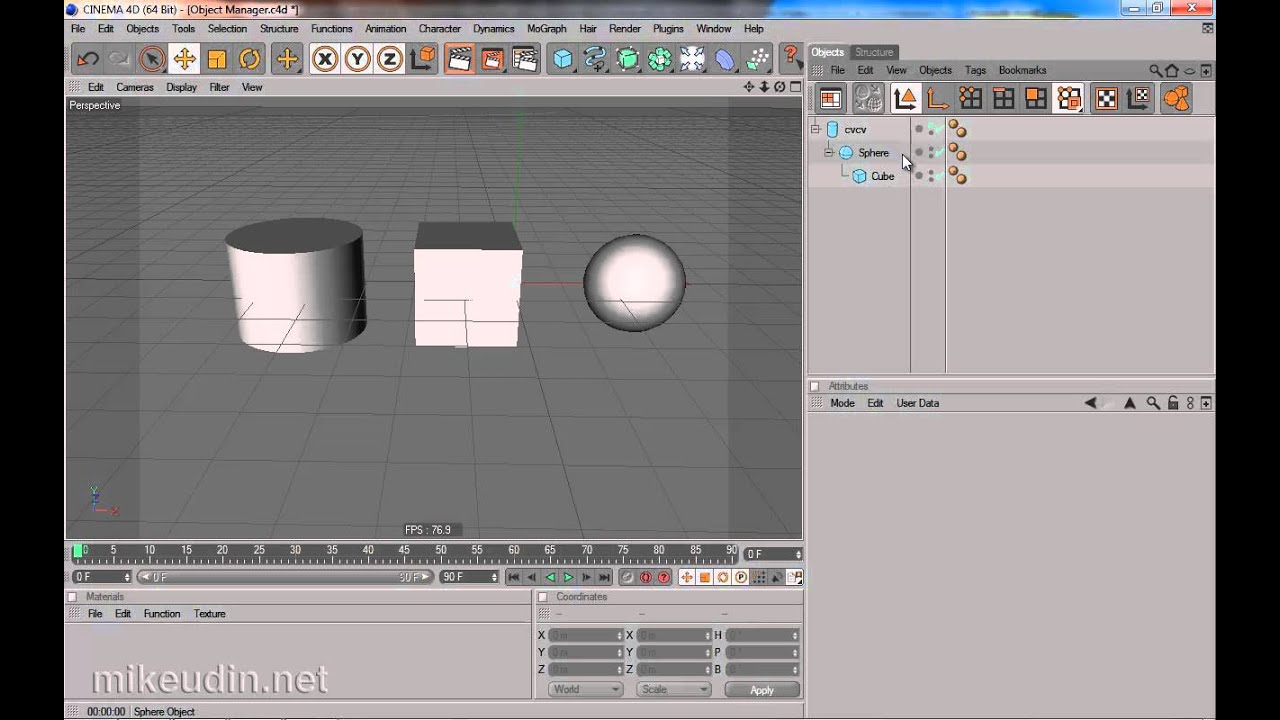Toggle Z axis lock

tap(390, 59)
